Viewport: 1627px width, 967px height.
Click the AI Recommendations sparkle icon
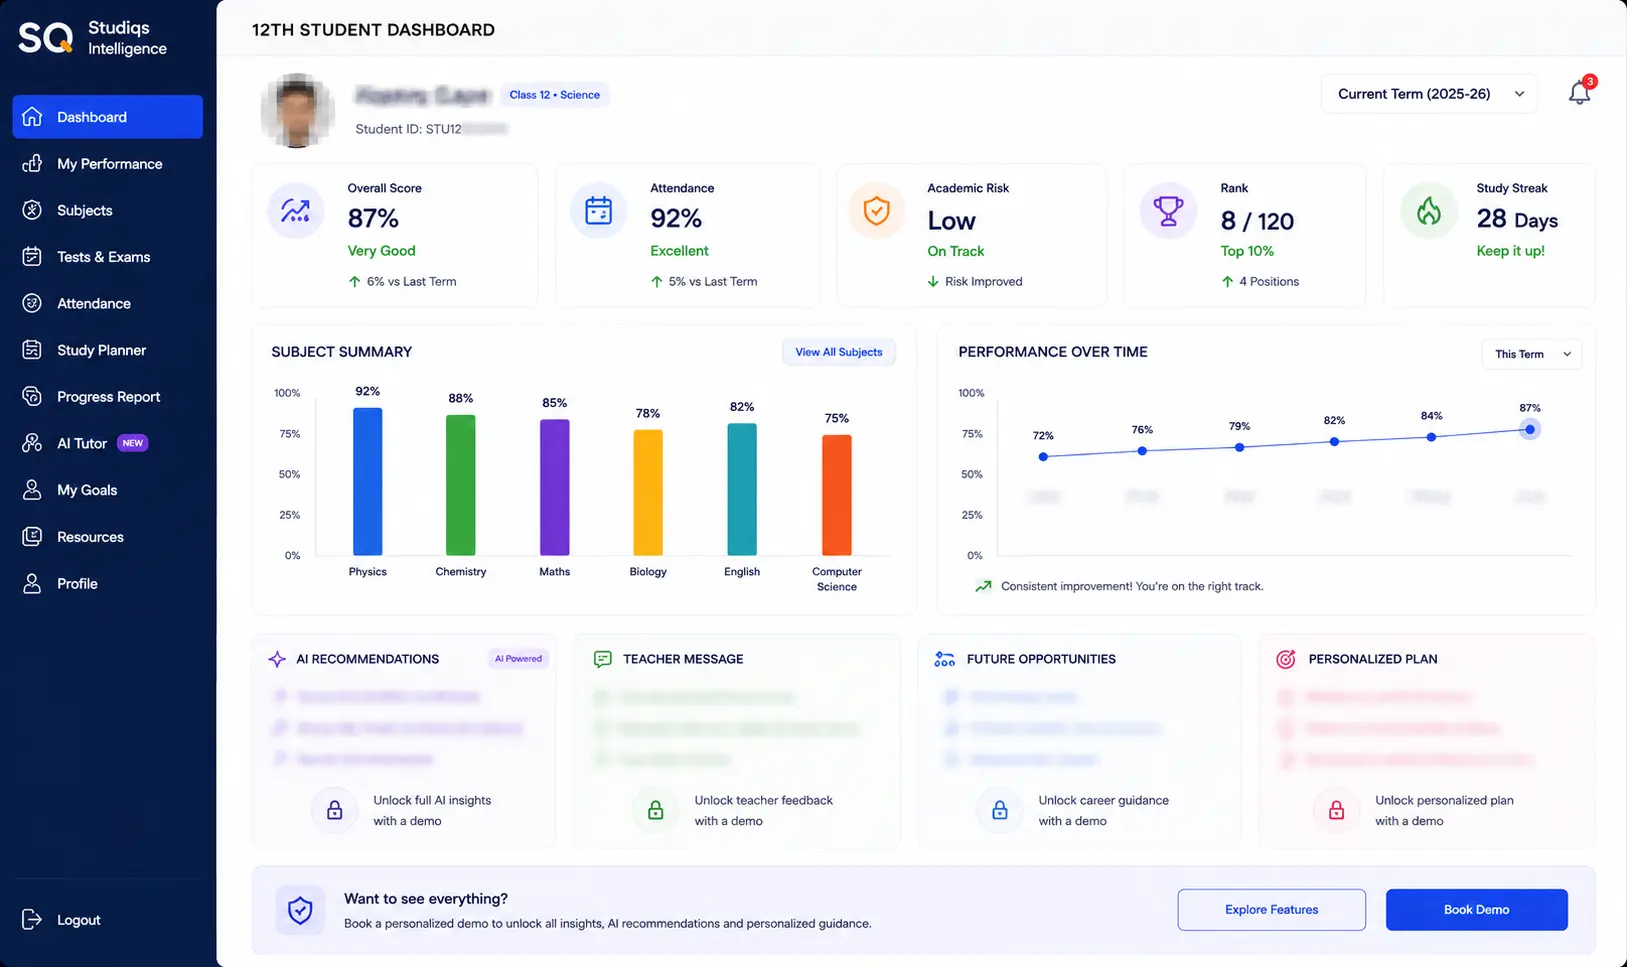click(x=277, y=659)
